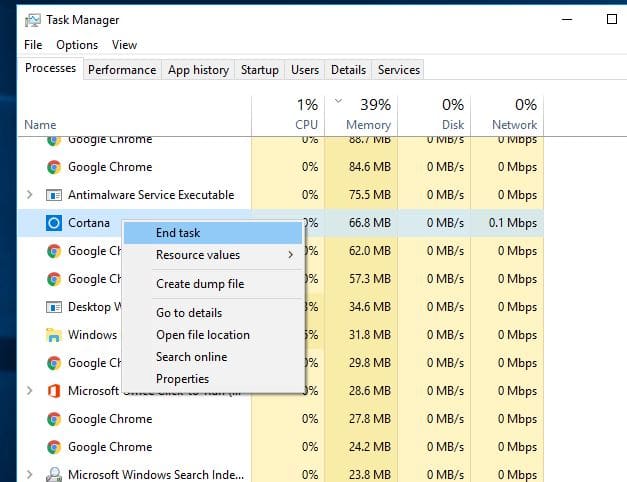Switch to the Startup tab
Screen dimensions: 627x482
click(260, 70)
